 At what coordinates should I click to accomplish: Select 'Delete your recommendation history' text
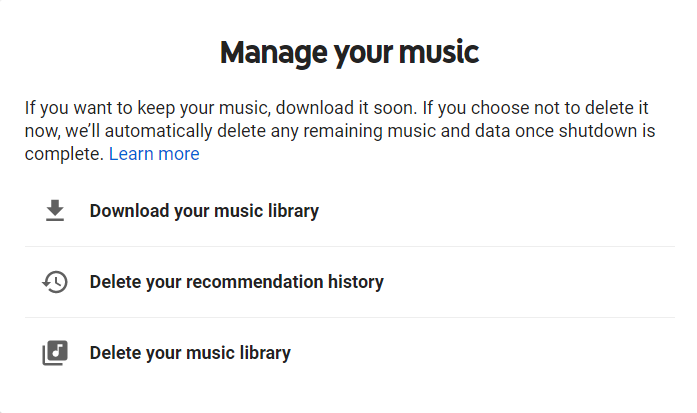click(x=236, y=282)
